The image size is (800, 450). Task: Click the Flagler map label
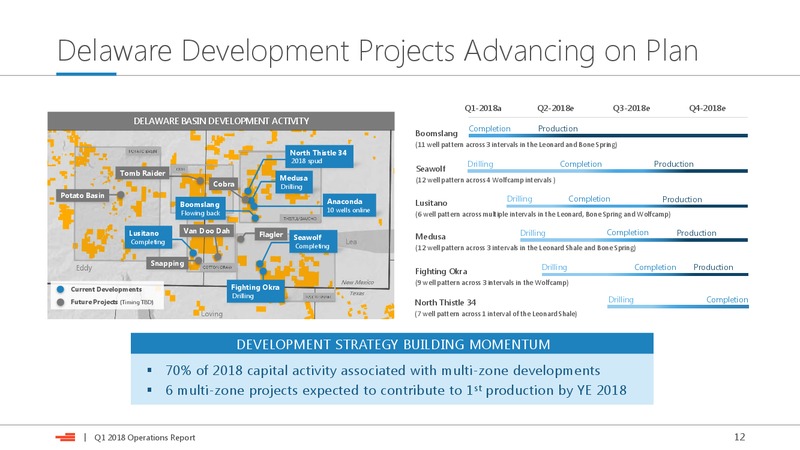270,234
